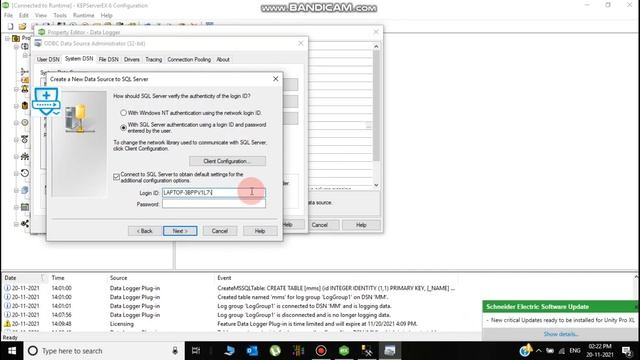Select the Project root icon in tree
This screenshot has width=640, height=360.
(x=16, y=38)
